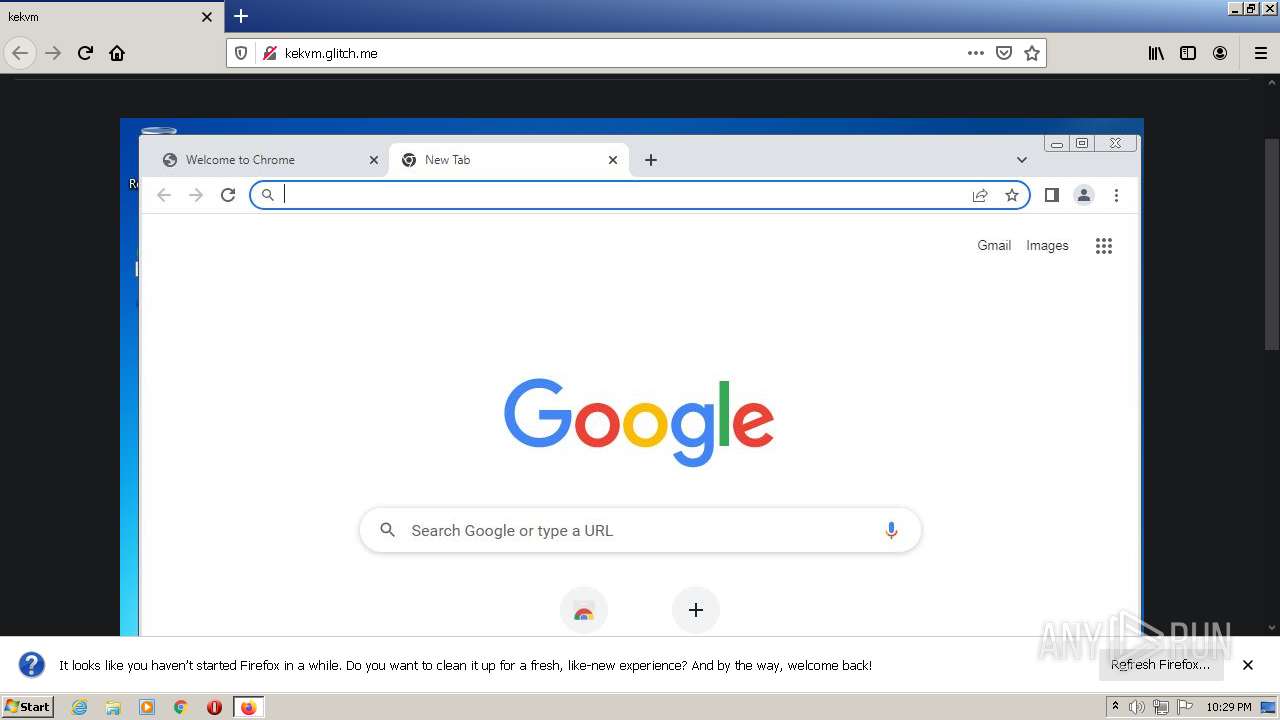Click the taskbar clock
Image resolution: width=1280 pixels, height=720 pixels.
click(x=1229, y=707)
